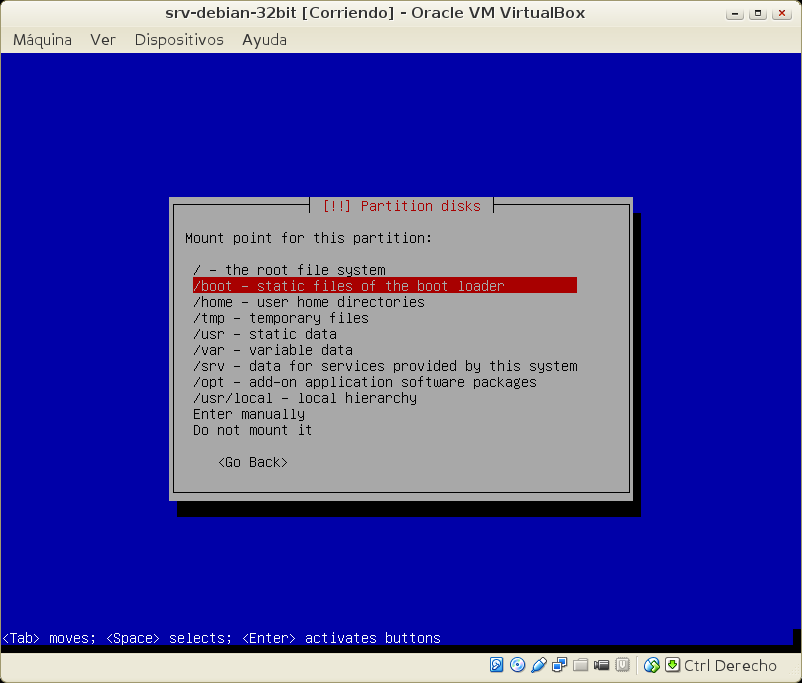Pick /var variable data mount point
802x683 pixels.
coord(272,350)
